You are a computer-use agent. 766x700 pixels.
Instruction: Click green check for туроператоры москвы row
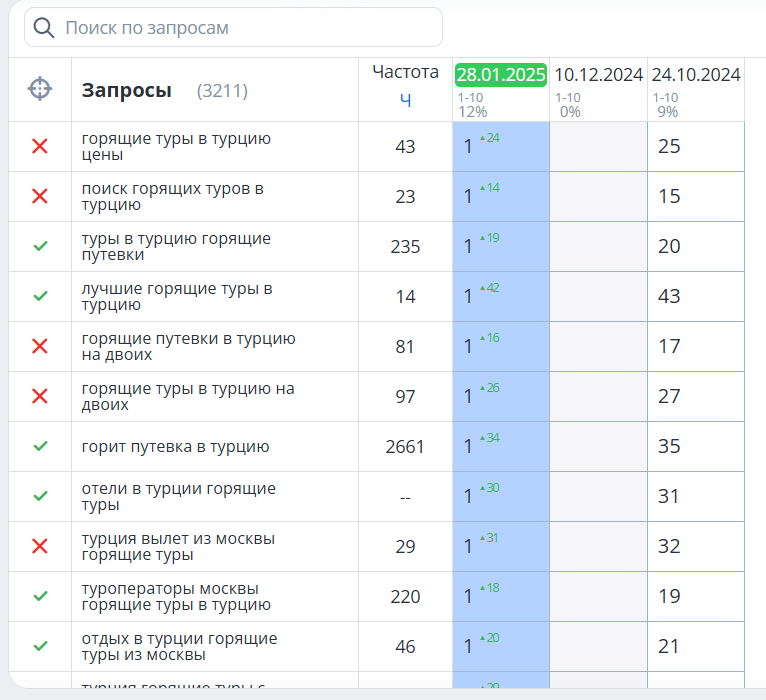pos(40,596)
